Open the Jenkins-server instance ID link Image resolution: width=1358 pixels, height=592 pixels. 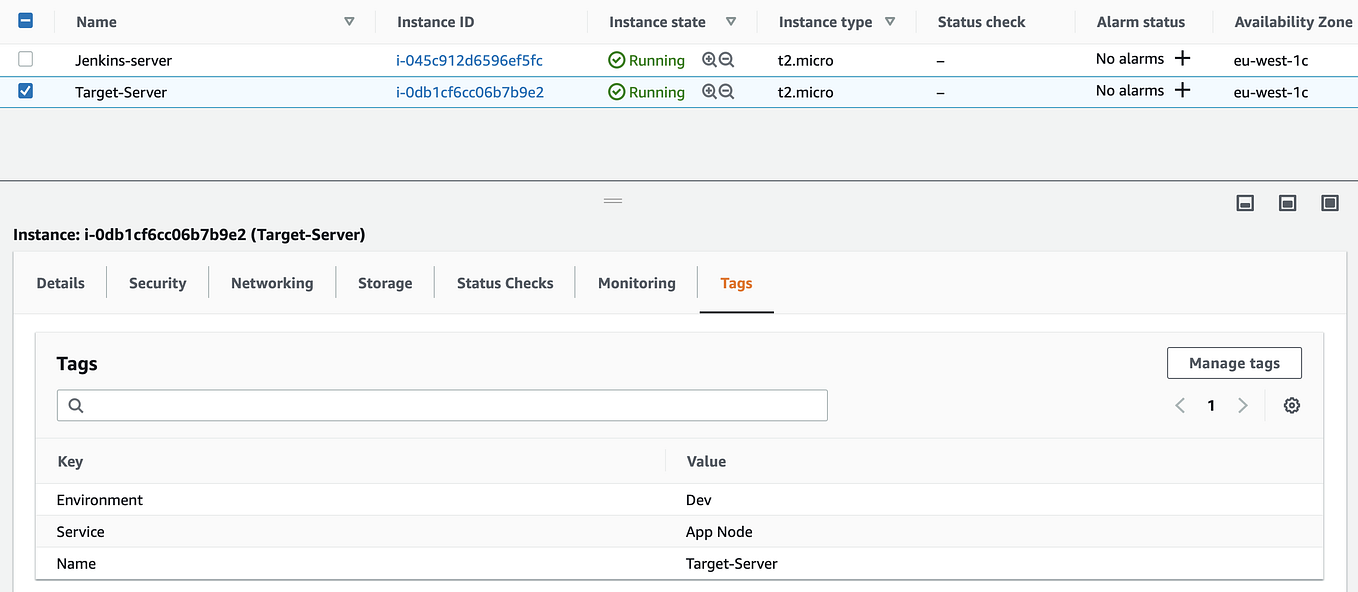[x=469, y=60]
